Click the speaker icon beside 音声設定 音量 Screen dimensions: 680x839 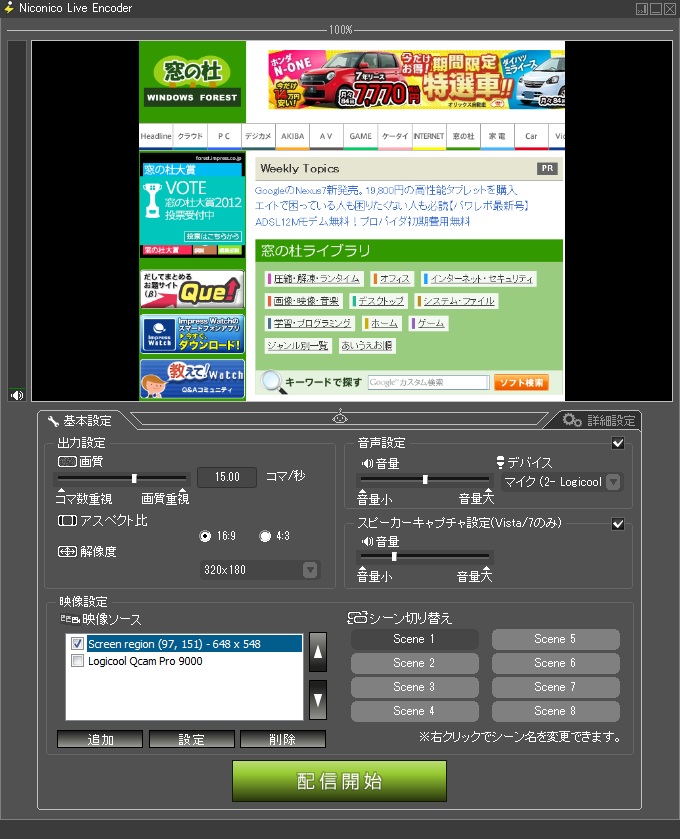click(367, 463)
